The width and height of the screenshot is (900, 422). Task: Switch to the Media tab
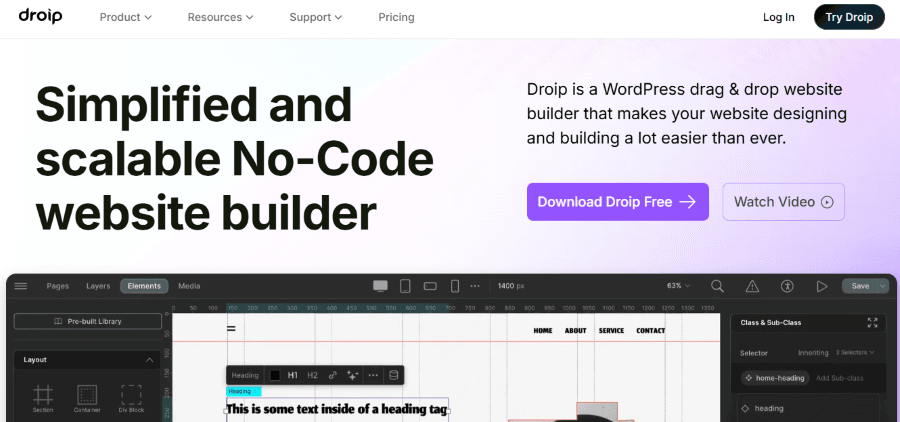point(189,286)
